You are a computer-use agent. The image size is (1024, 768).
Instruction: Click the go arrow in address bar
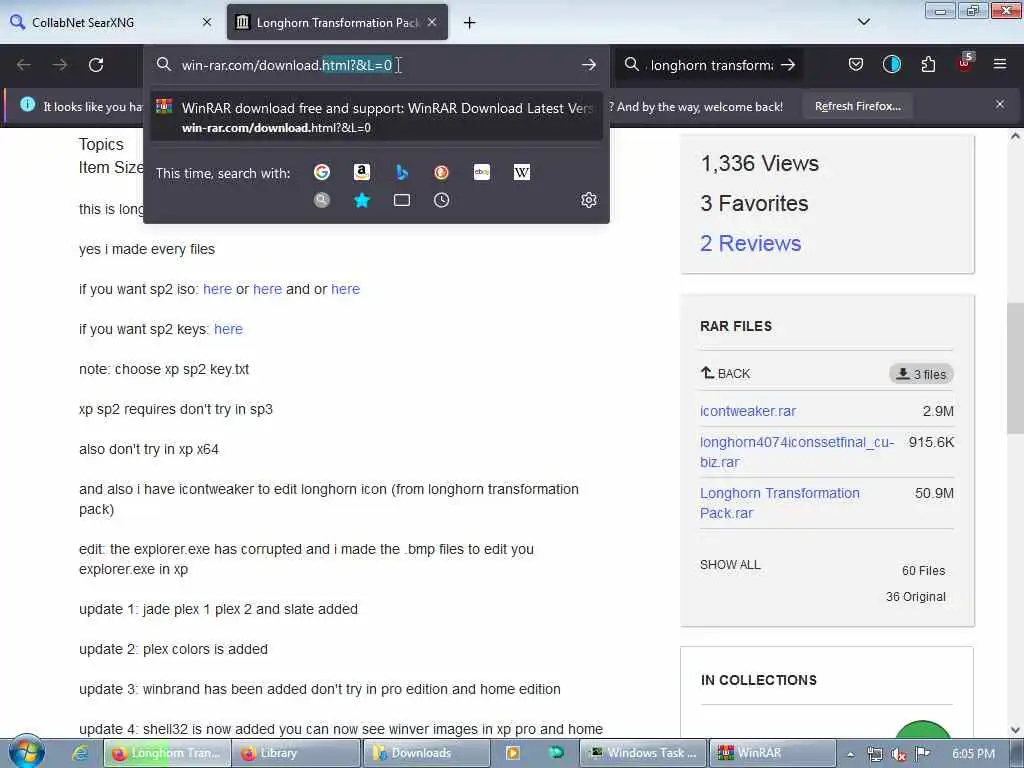click(588, 65)
